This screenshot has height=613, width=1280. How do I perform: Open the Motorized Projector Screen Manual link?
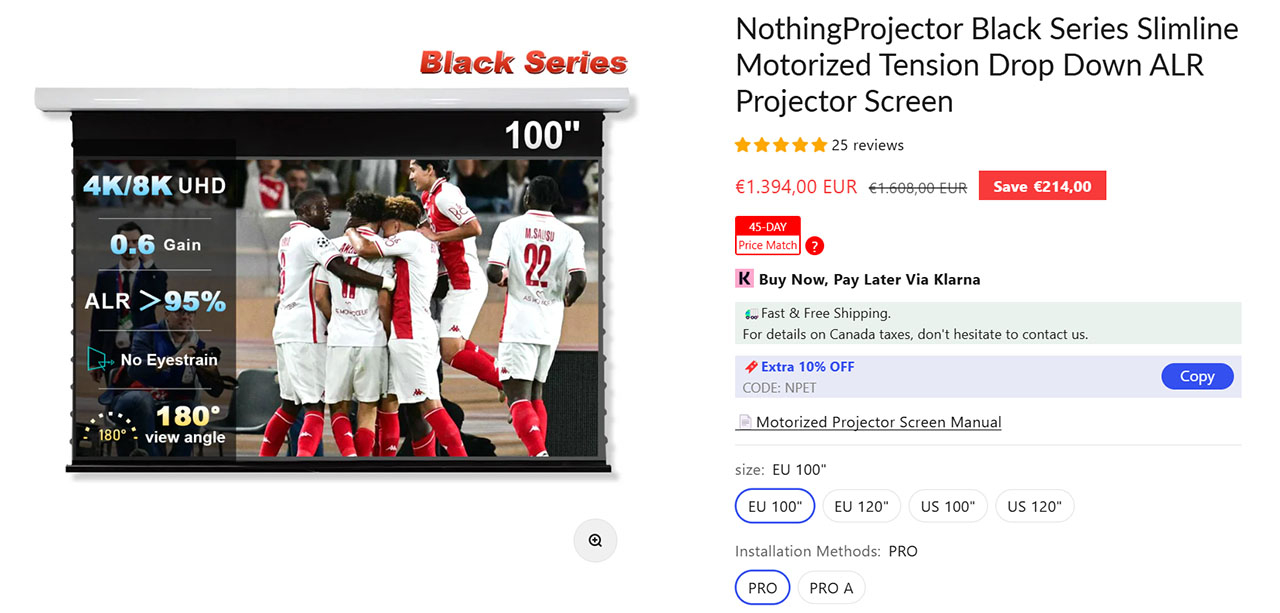pos(879,422)
